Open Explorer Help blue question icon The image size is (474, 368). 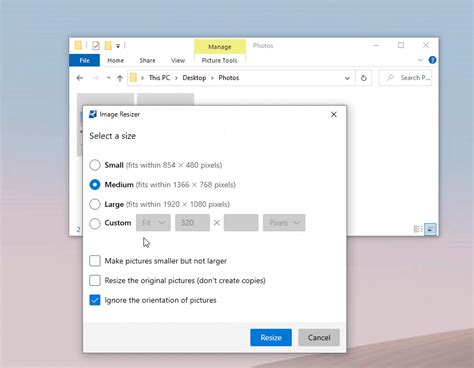click(x=432, y=60)
